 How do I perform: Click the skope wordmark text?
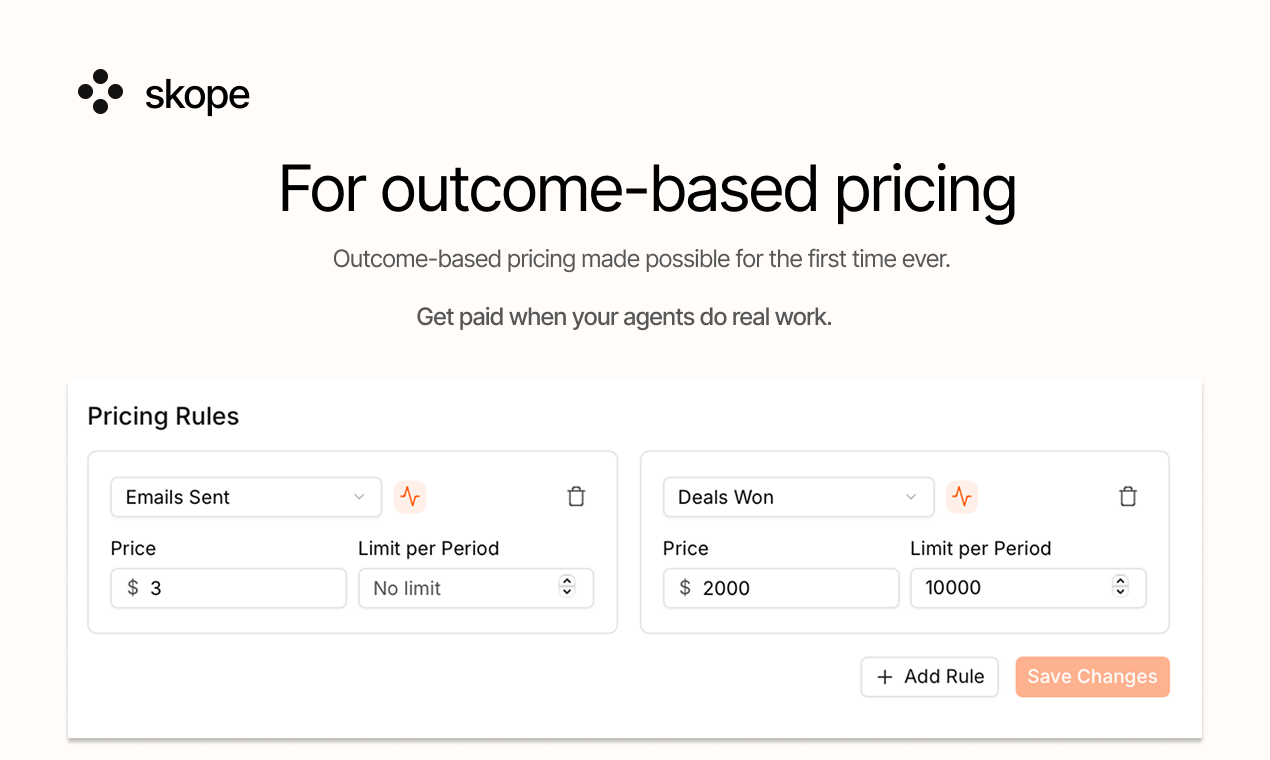pos(197,95)
